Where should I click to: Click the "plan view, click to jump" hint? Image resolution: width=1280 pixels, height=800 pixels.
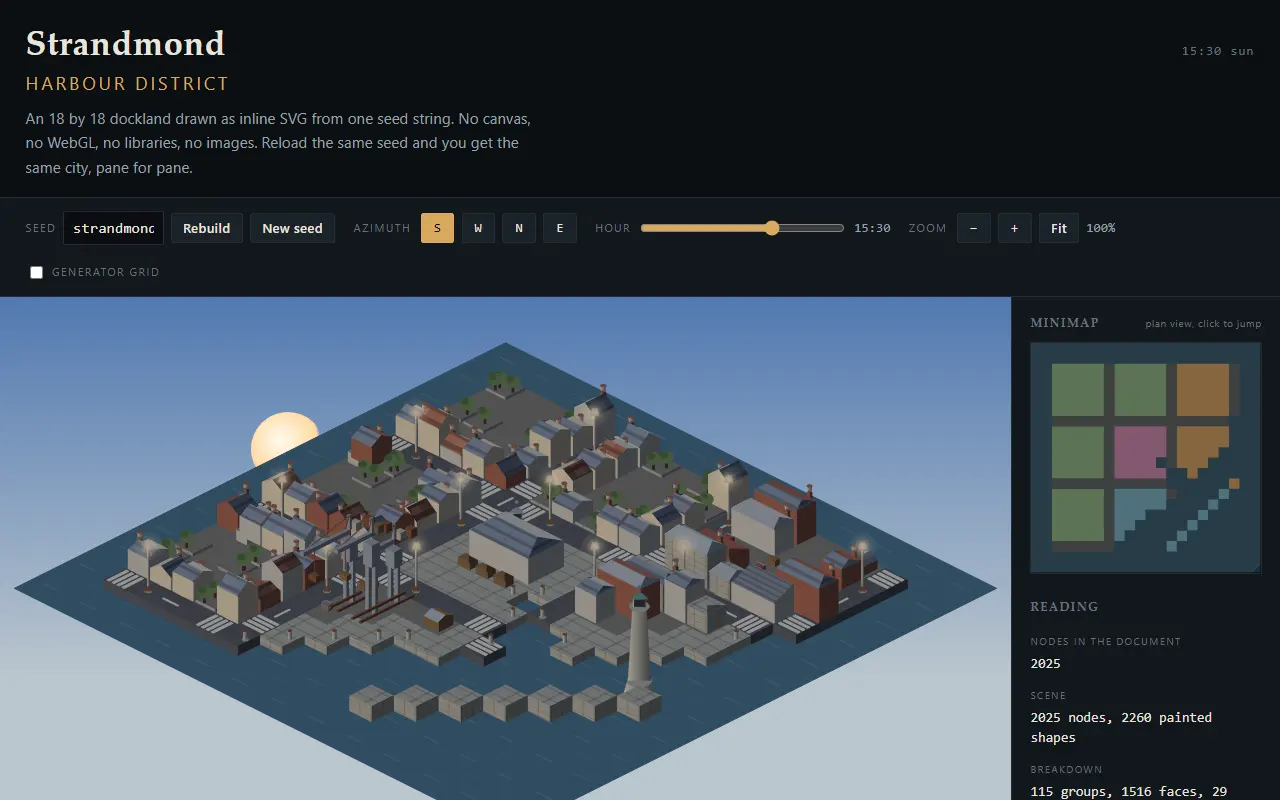pos(1203,324)
